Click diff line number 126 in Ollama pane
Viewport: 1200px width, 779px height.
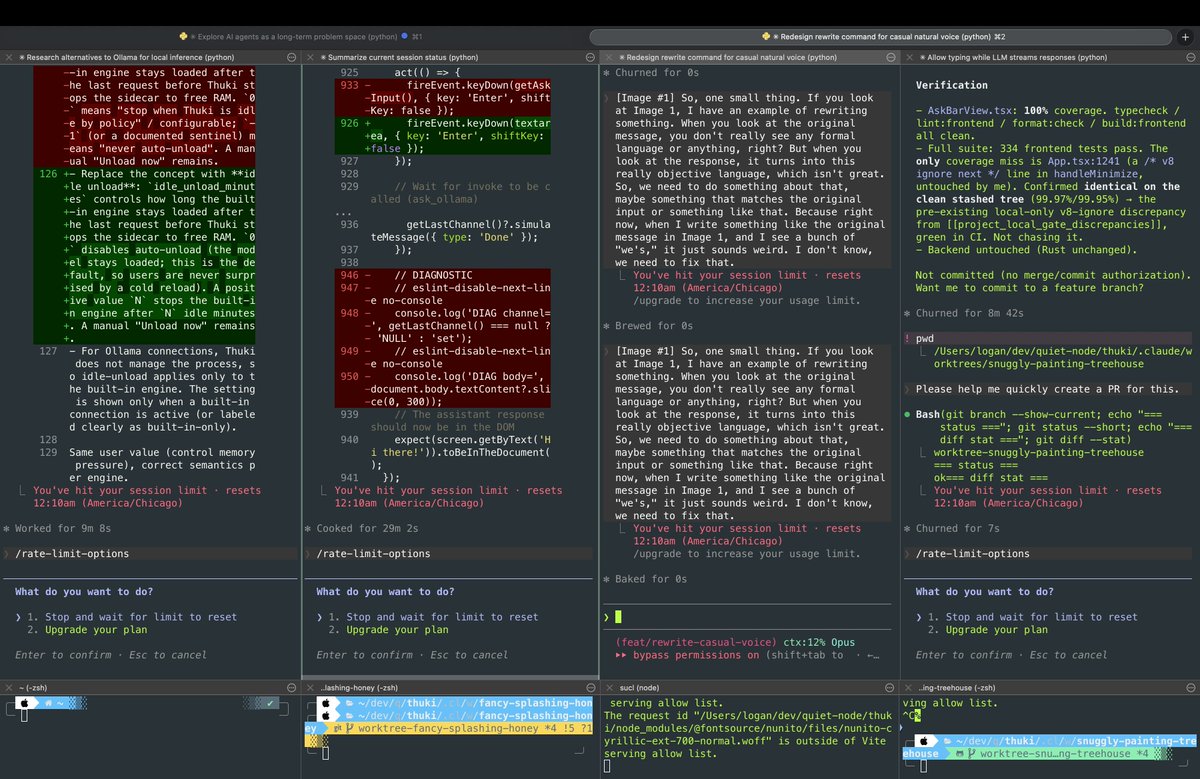pos(47,174)
